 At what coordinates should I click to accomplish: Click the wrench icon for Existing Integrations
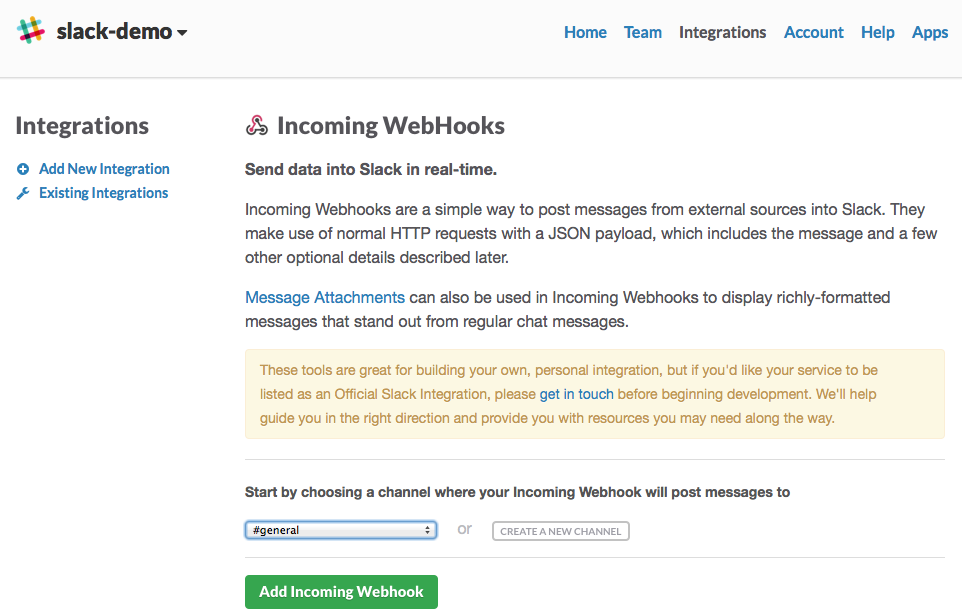click(23, 193)
